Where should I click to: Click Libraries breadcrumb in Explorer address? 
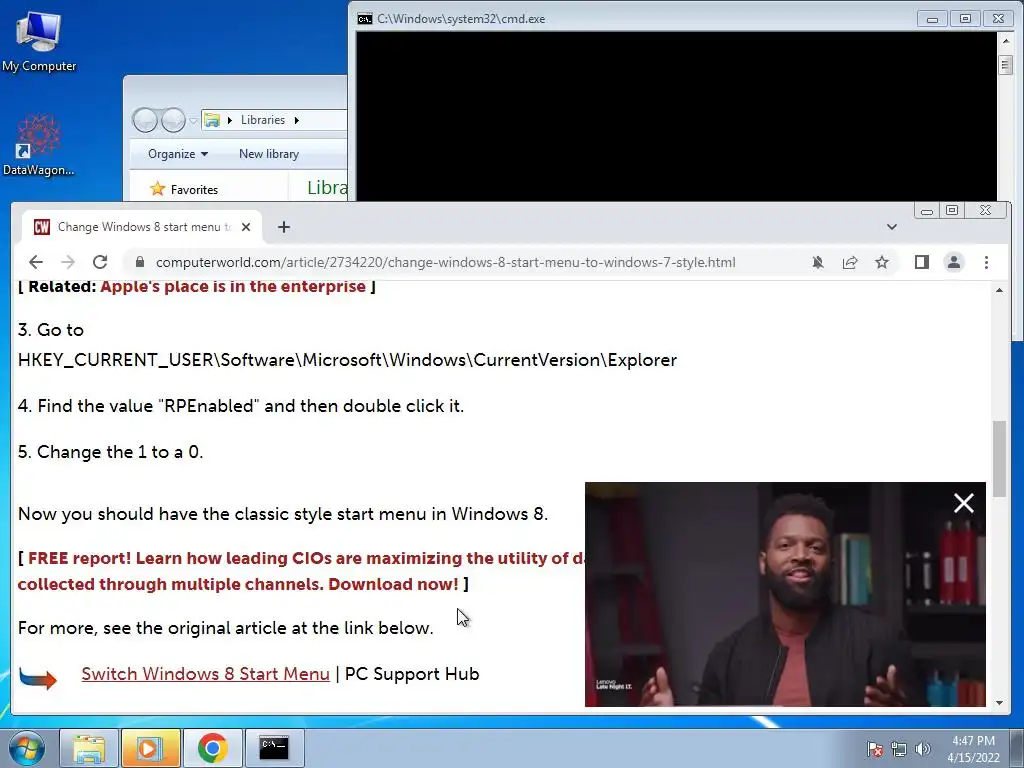263,120
